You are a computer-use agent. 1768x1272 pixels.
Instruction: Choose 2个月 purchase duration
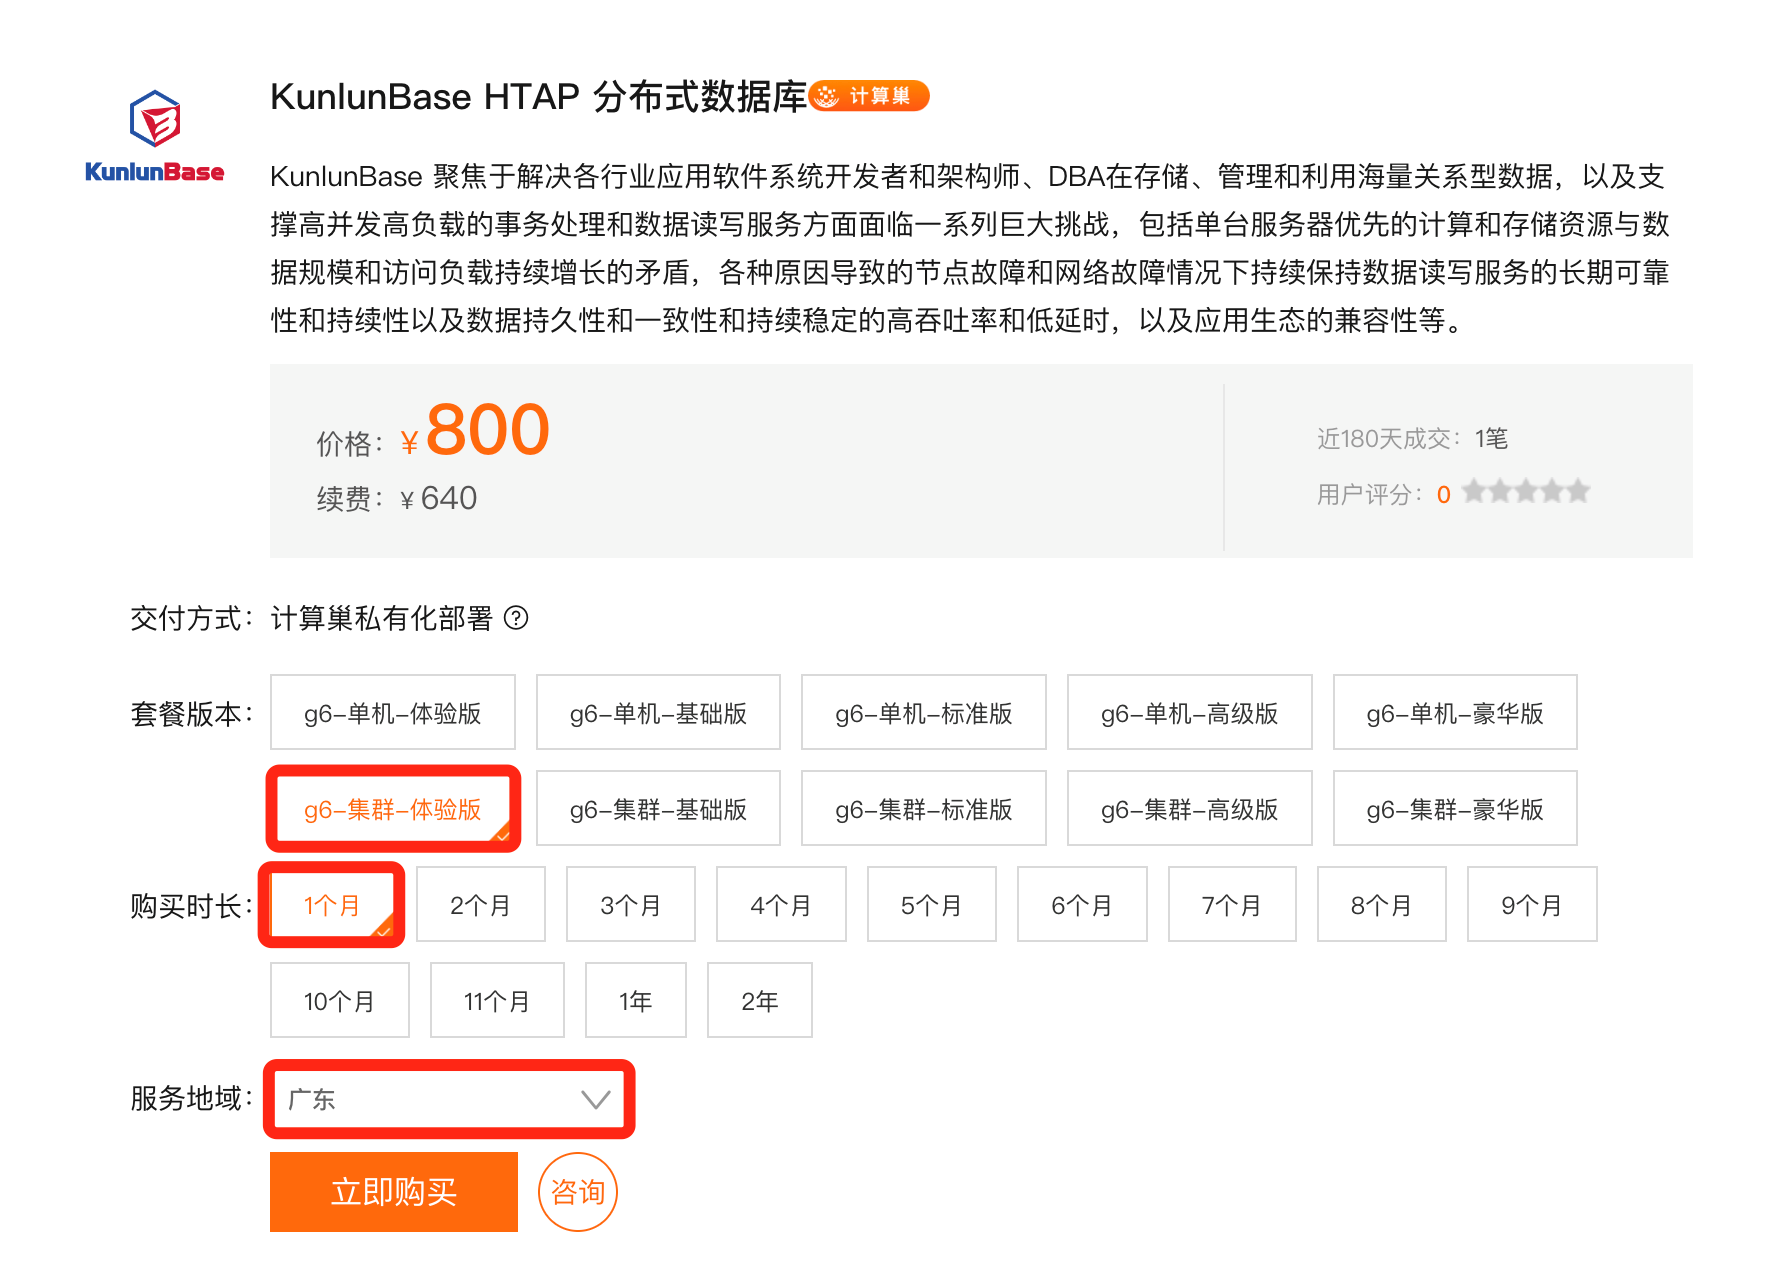tap(481, 904)
